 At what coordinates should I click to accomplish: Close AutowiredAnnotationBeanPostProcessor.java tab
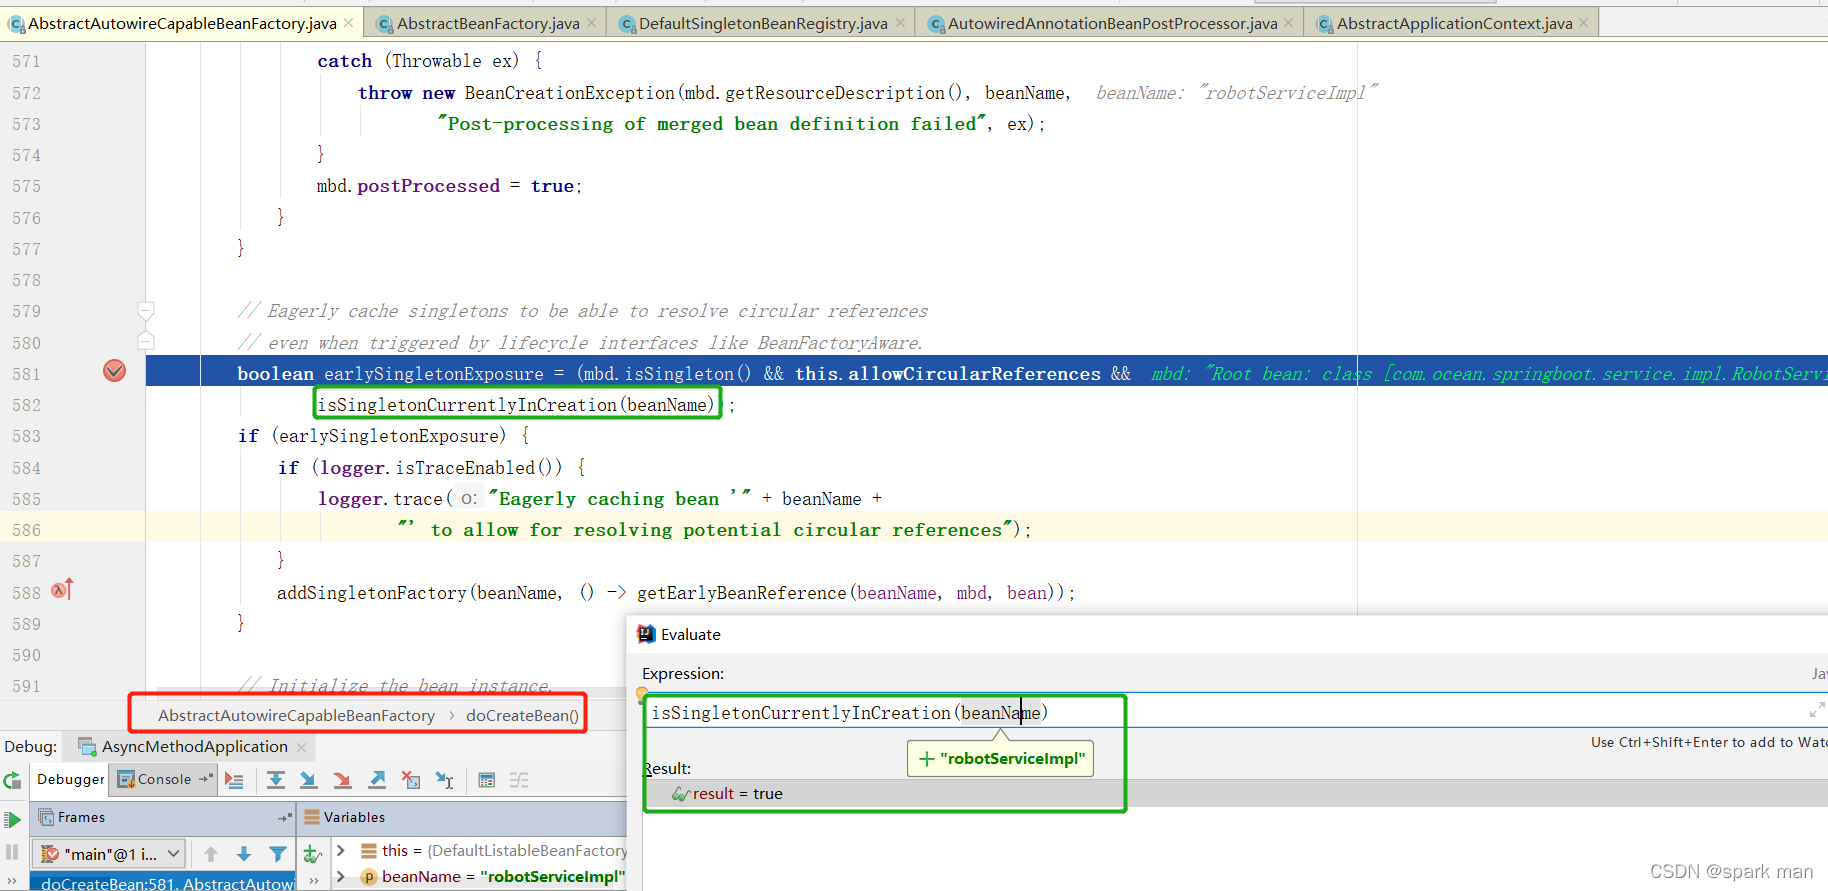pos(1288,23)
